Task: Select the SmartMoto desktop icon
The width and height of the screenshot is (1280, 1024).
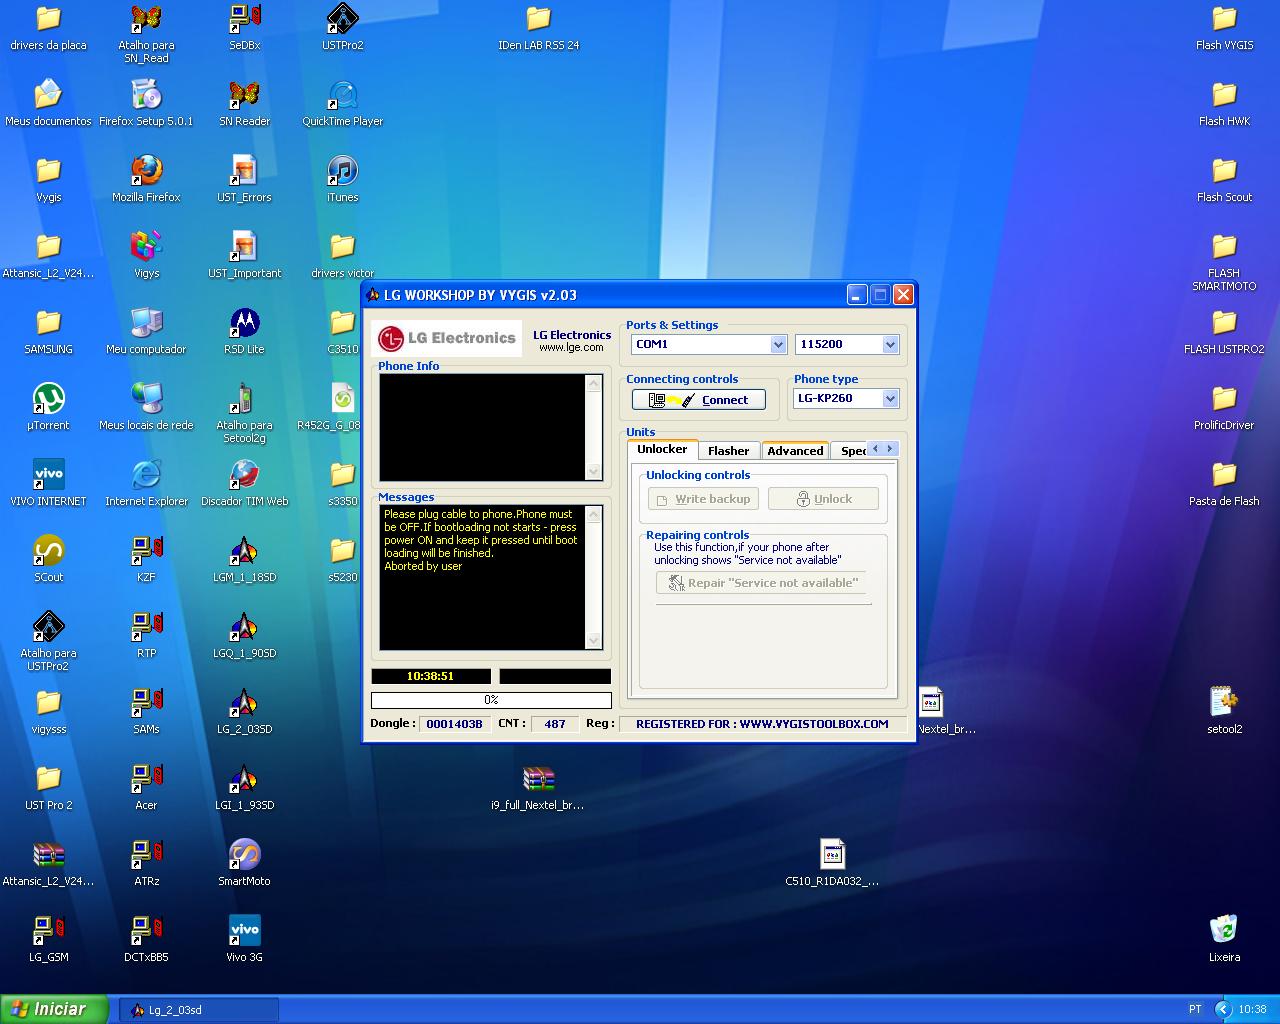Action: point(244,862)
